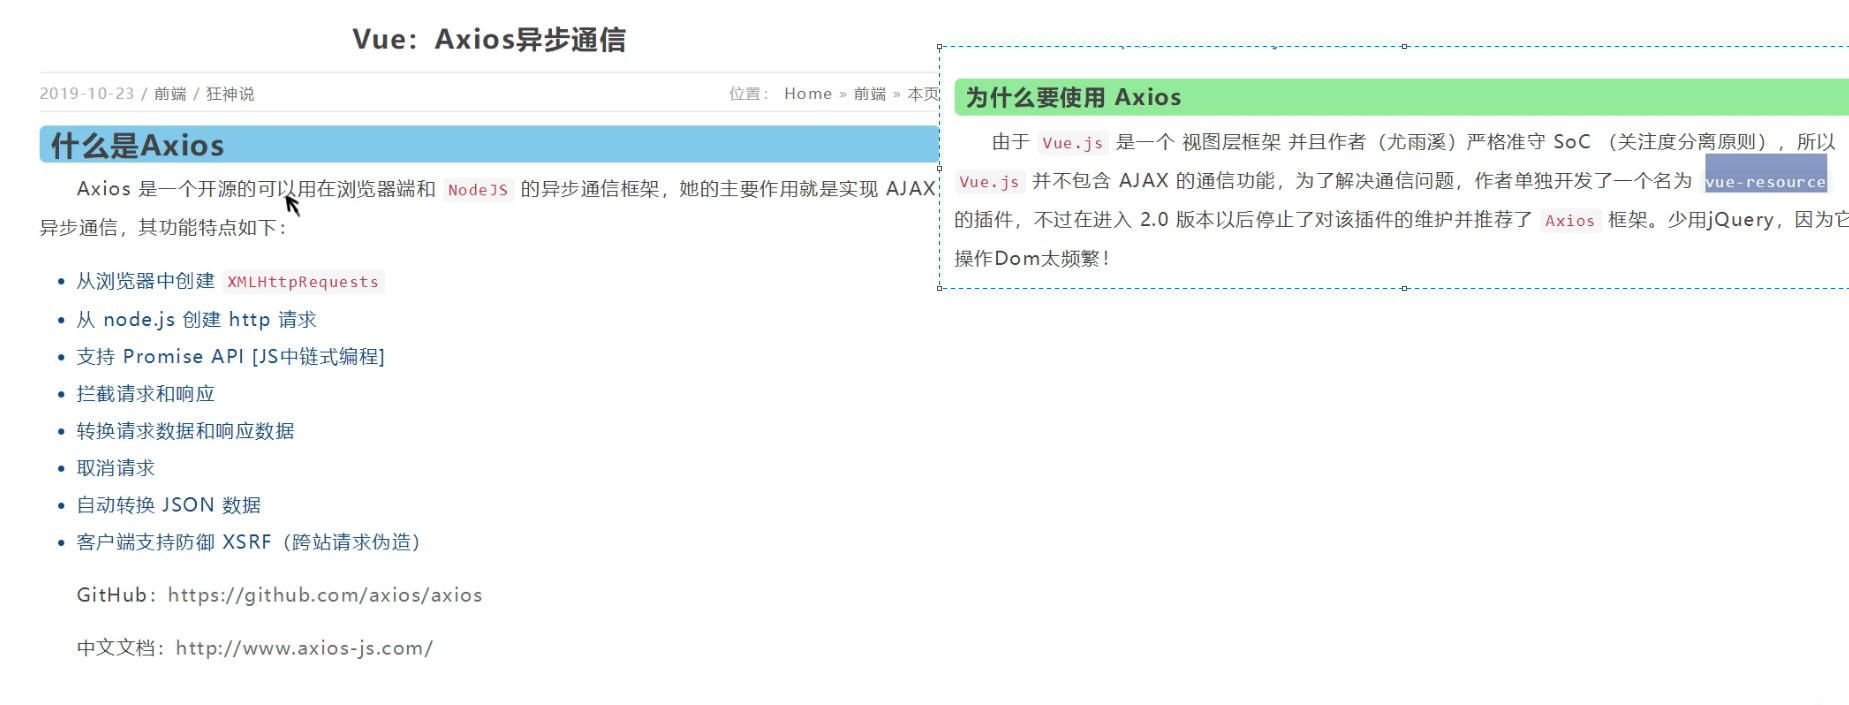
Task: Click the highlighted vue-resource code tag
Action: coord(1765,182)
